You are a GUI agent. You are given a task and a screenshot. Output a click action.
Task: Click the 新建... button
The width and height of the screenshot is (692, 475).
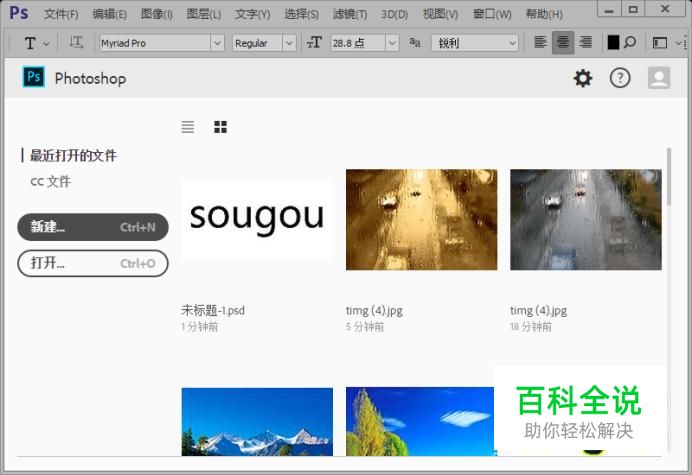click(93, 227)
